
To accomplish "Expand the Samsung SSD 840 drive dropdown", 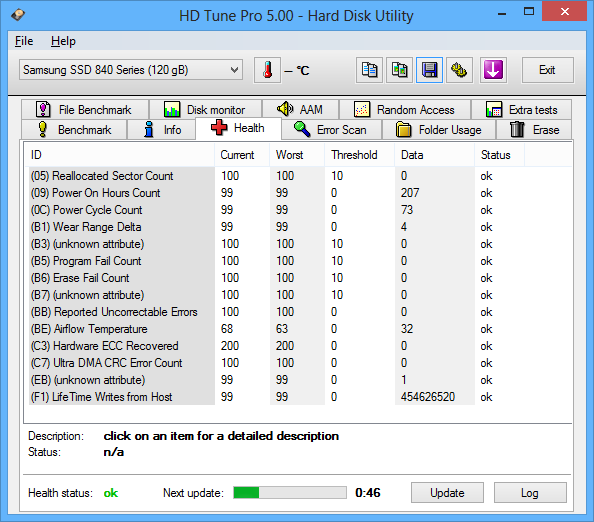I will coord(131,70).
